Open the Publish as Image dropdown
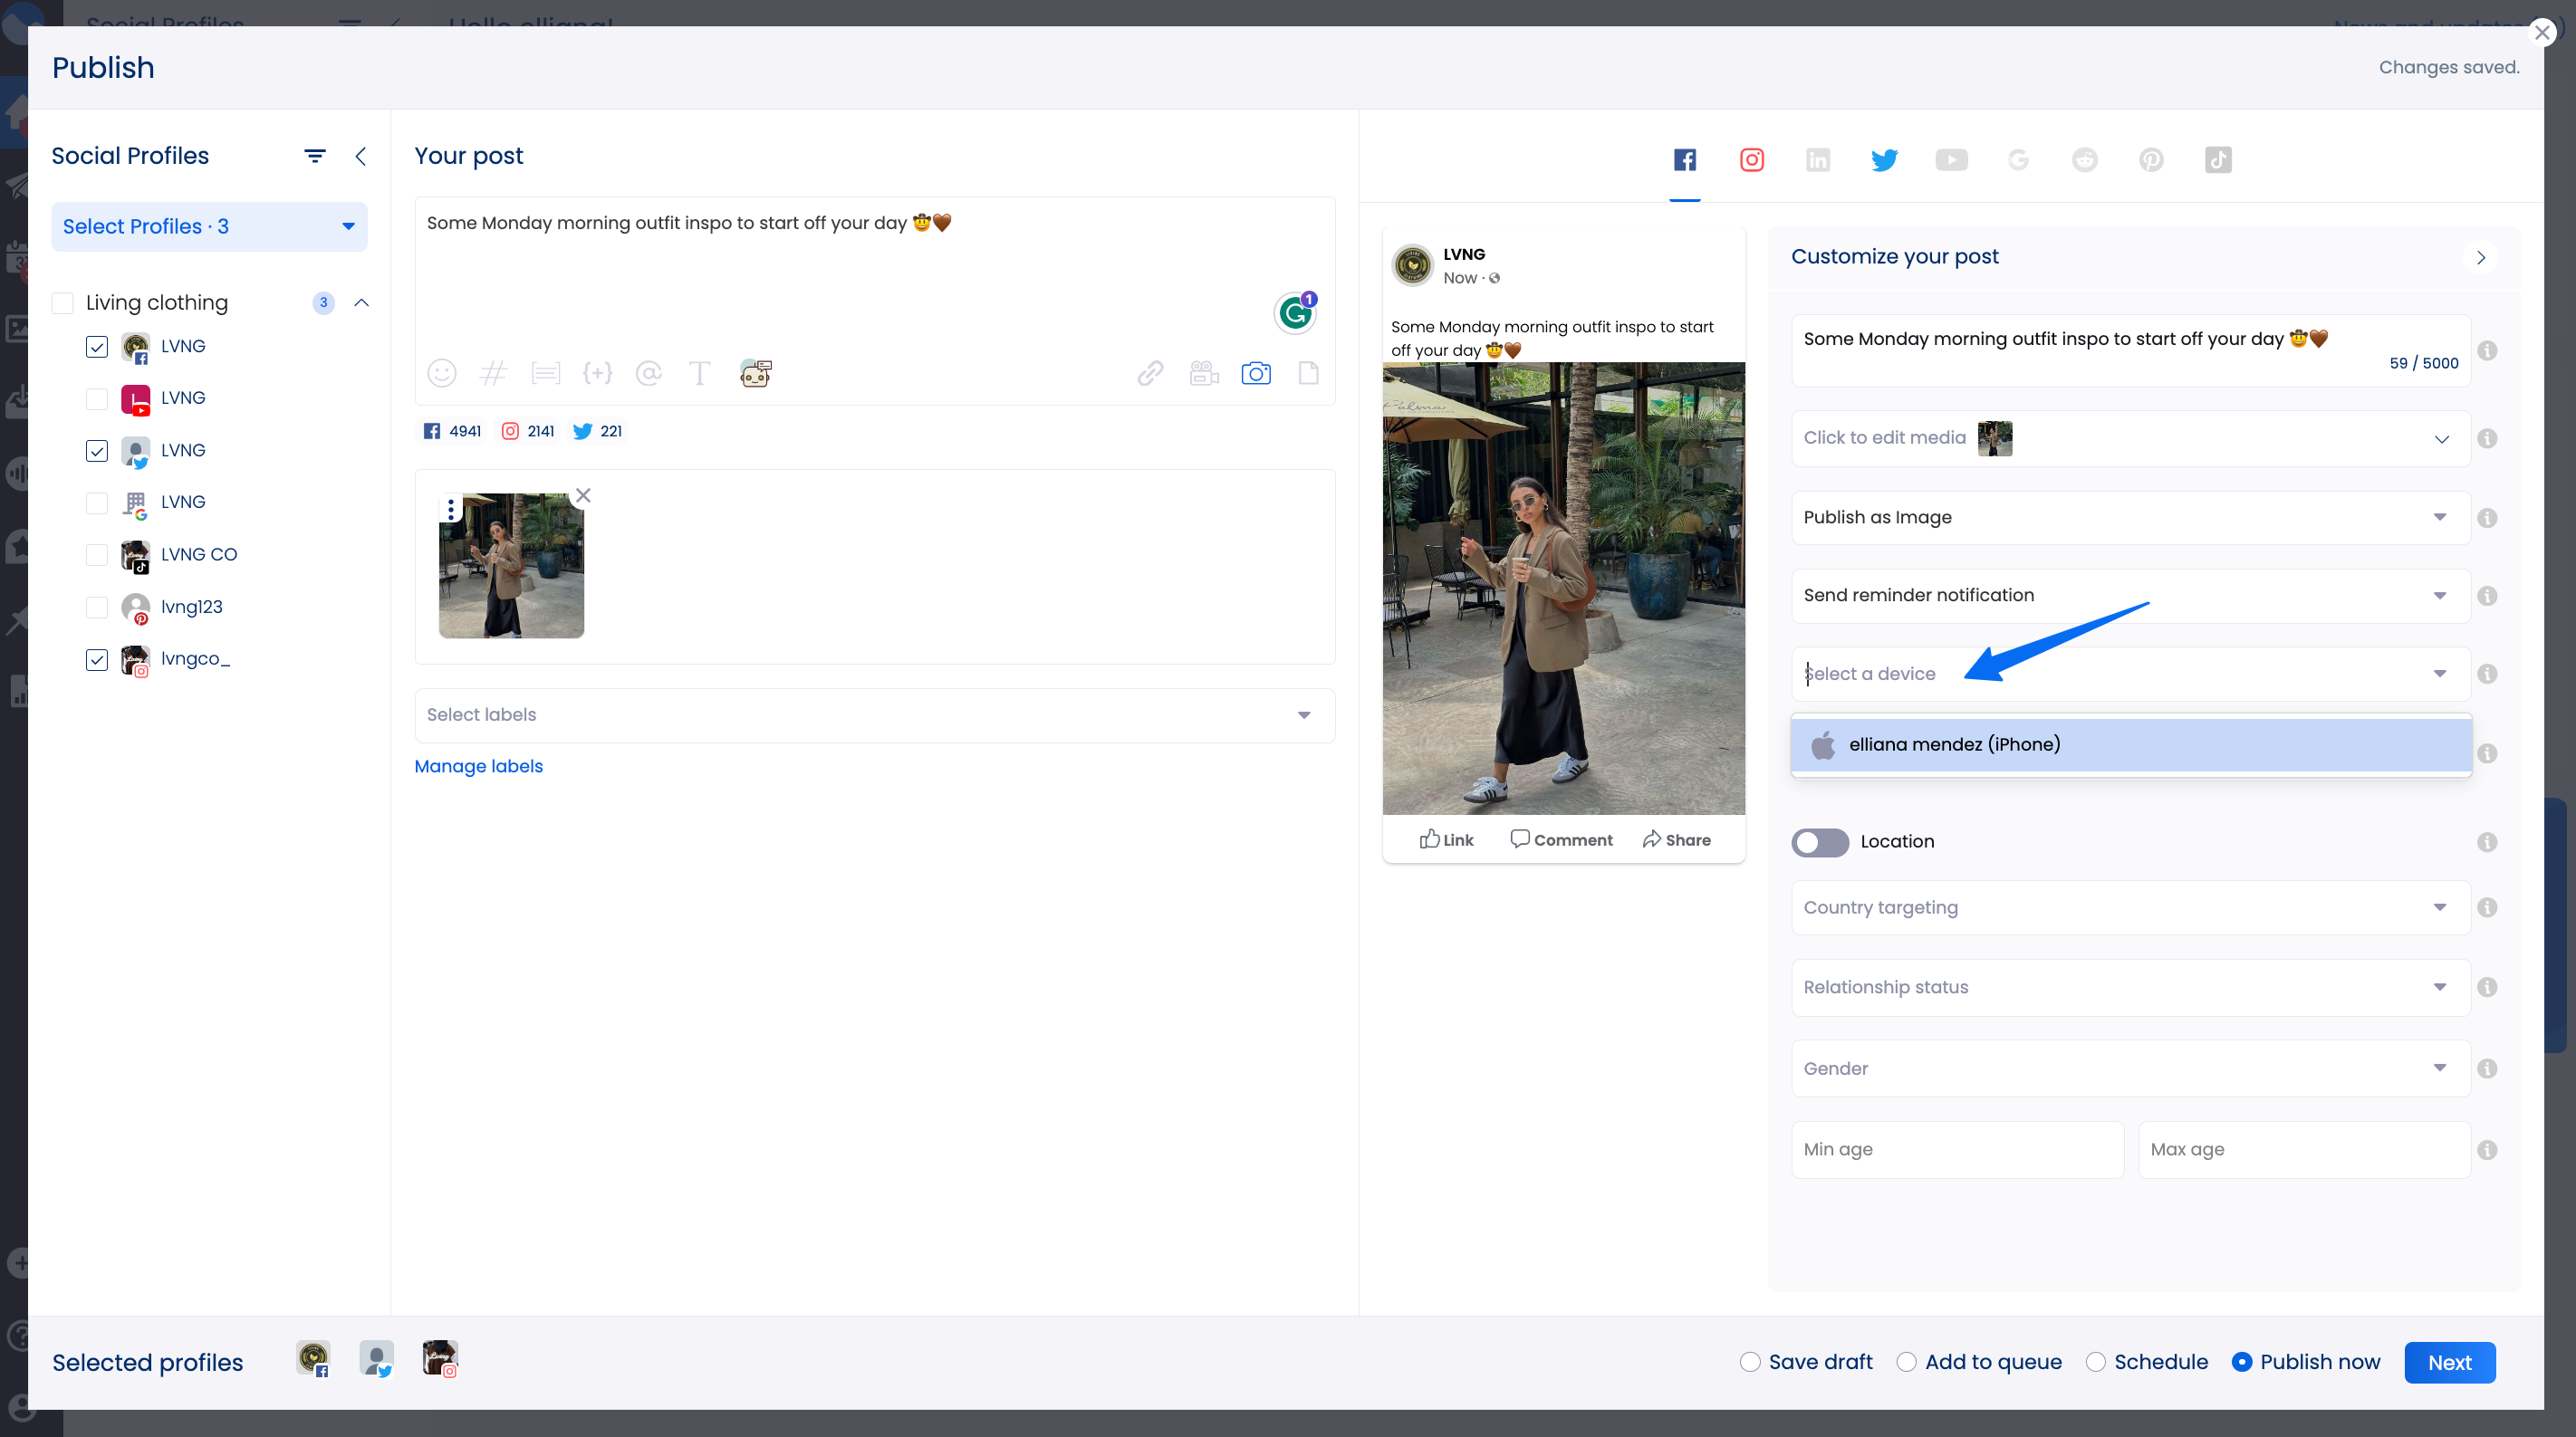Viewport: 2576px width, 1437px height. point(2131,518)
